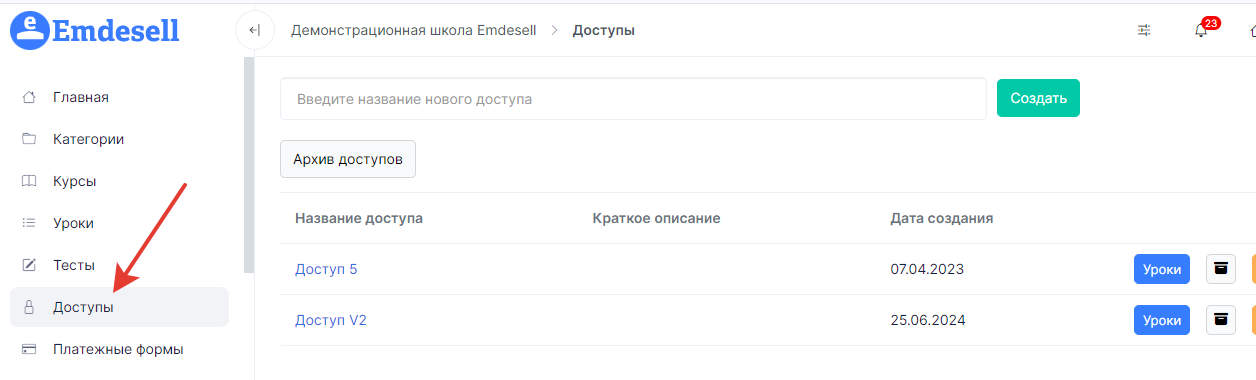
Task: Click the Emdesell logo
Action: pos(95,30)
